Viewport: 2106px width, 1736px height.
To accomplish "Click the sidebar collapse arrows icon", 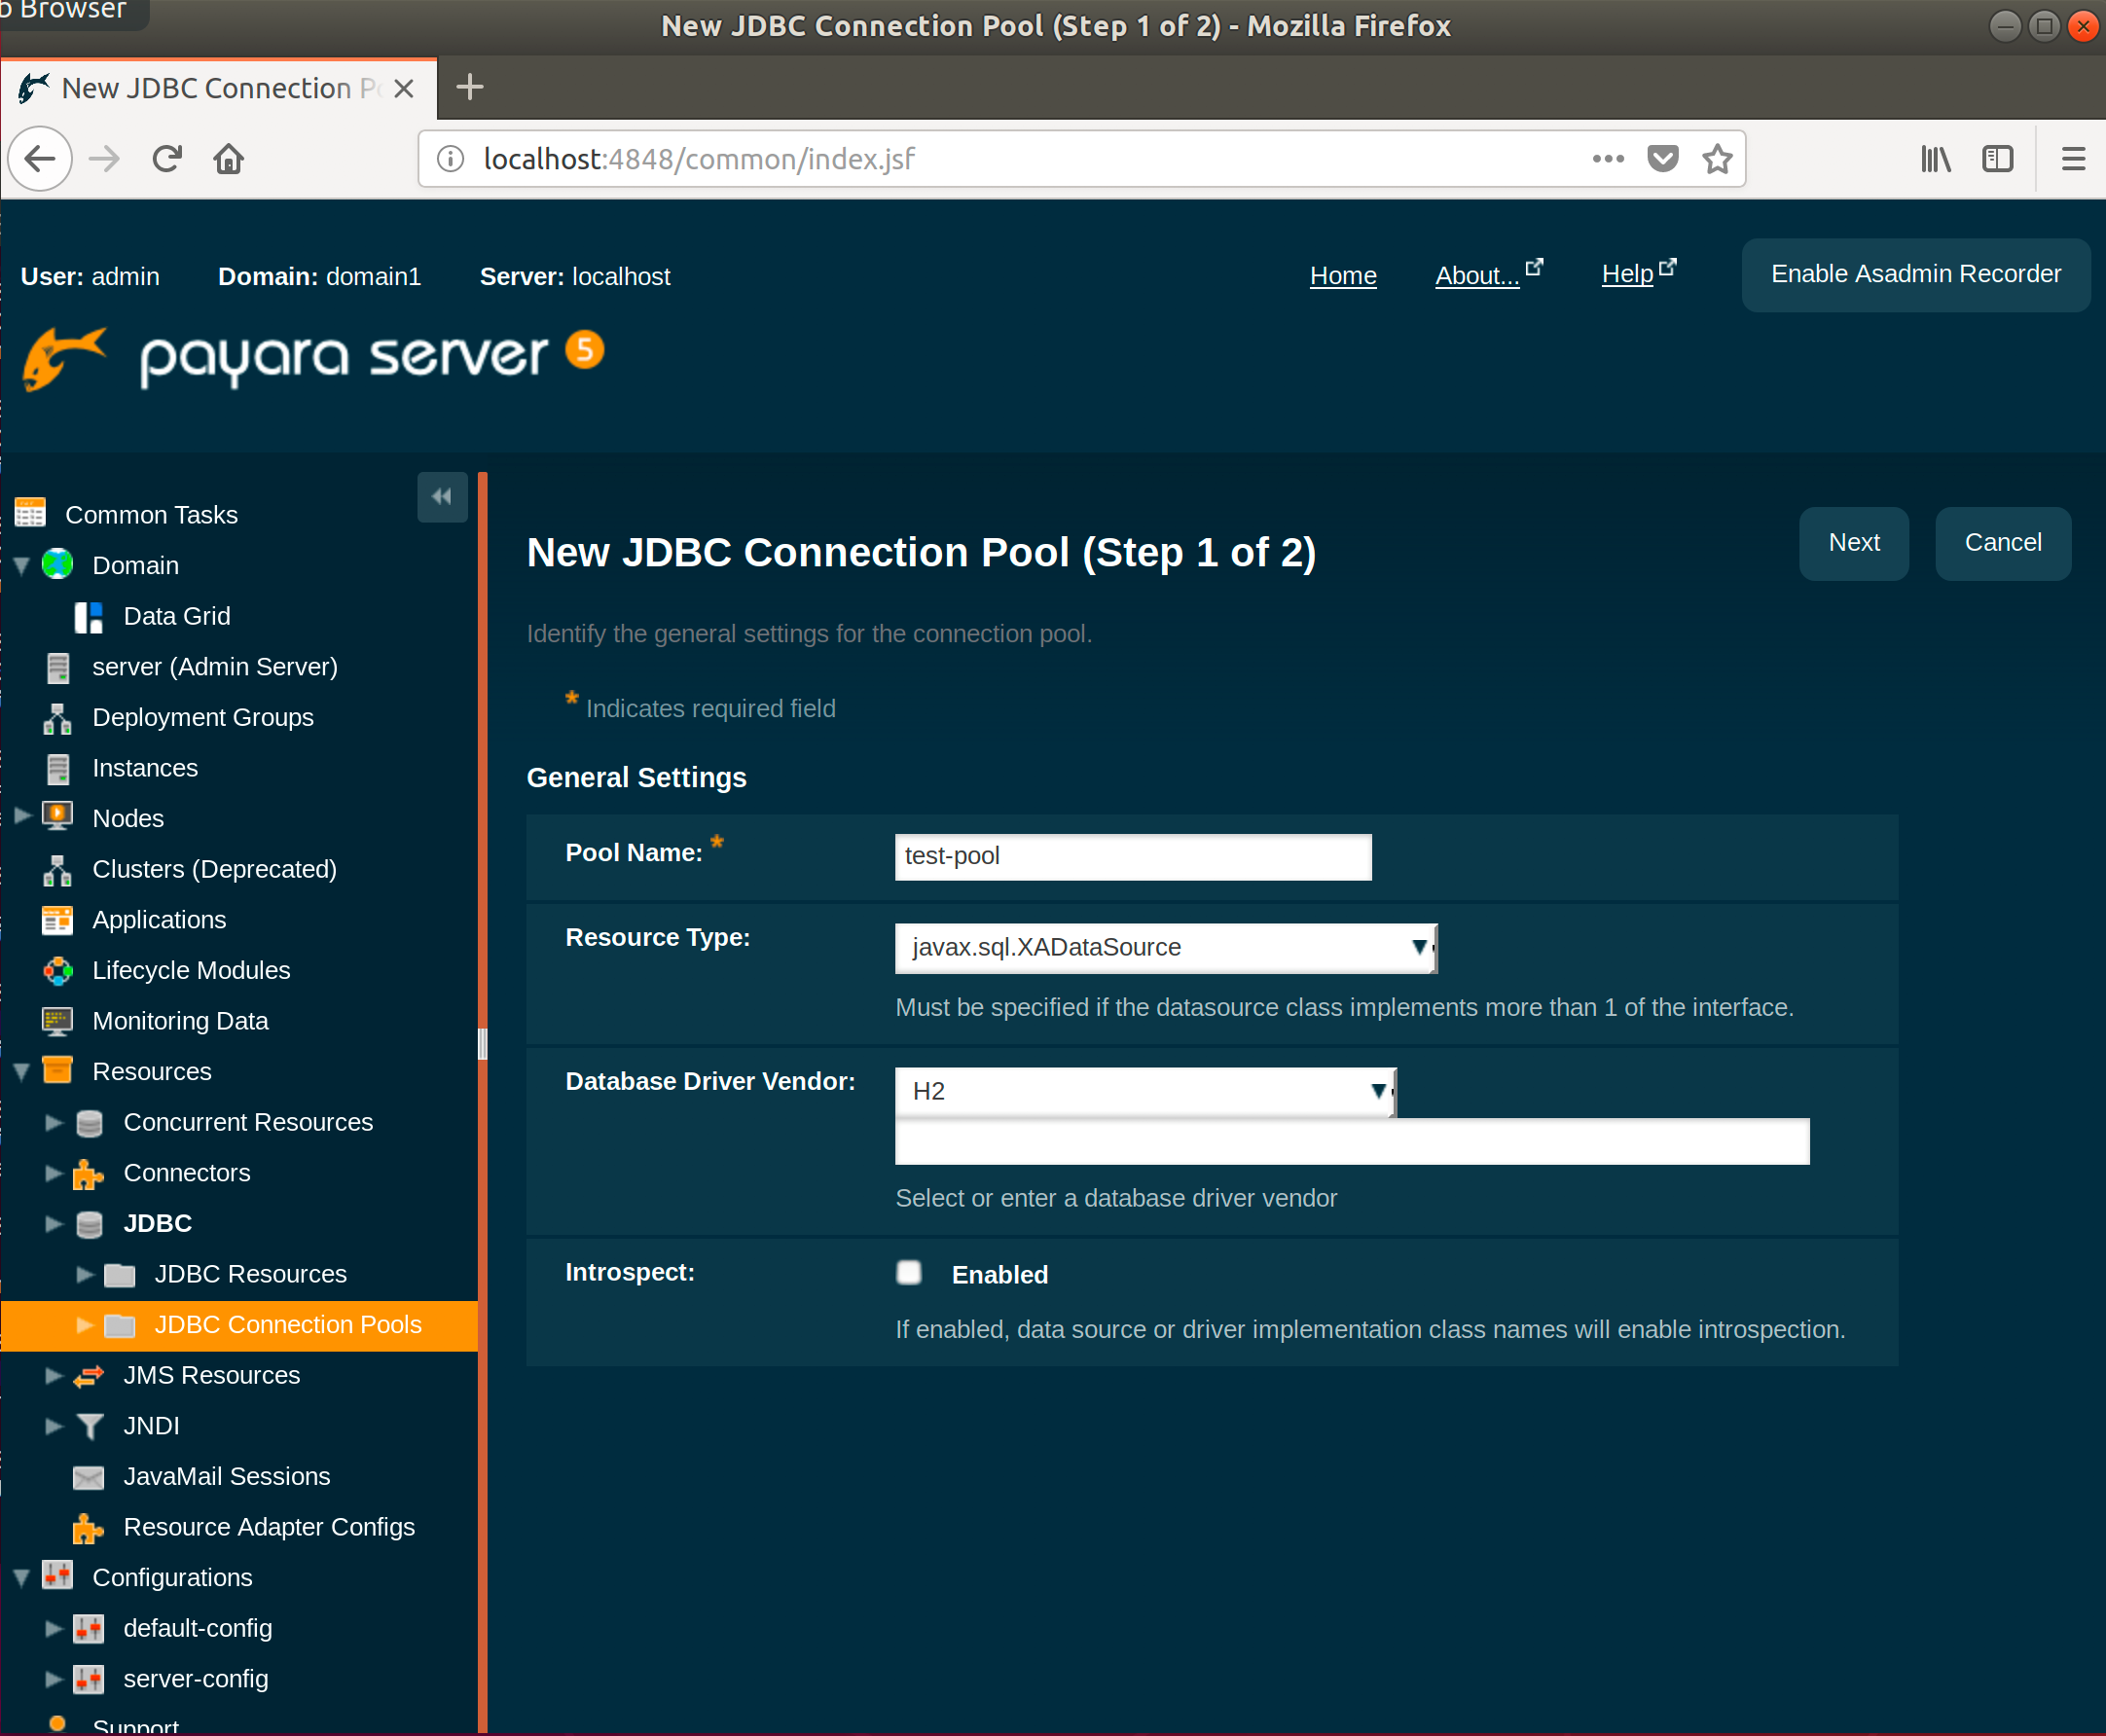I will pos(442,497).
